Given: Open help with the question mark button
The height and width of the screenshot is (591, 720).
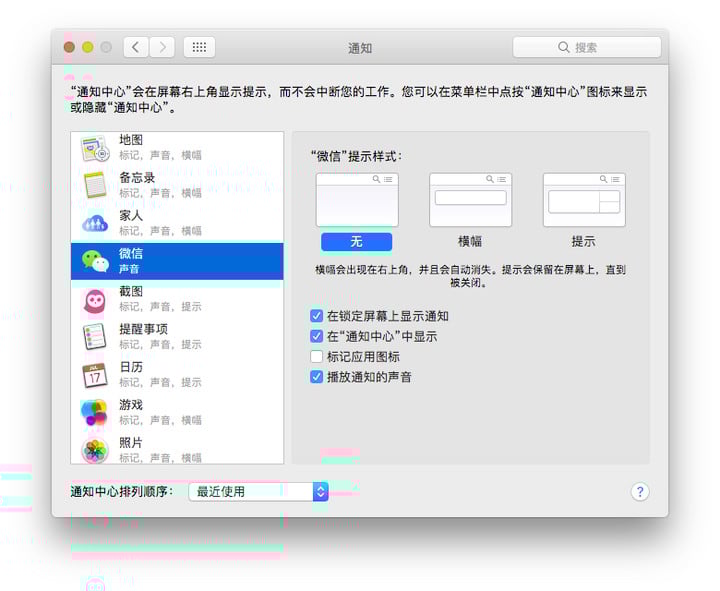Looking at the screenshot, I should [640, 491].
